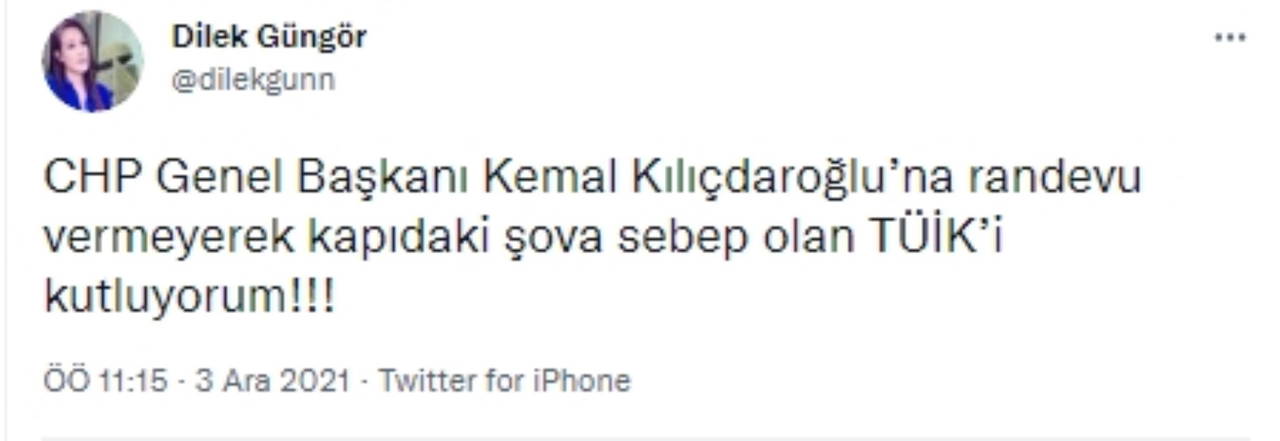Click the dot separator before Twitter for iPhone

[365, 382]
